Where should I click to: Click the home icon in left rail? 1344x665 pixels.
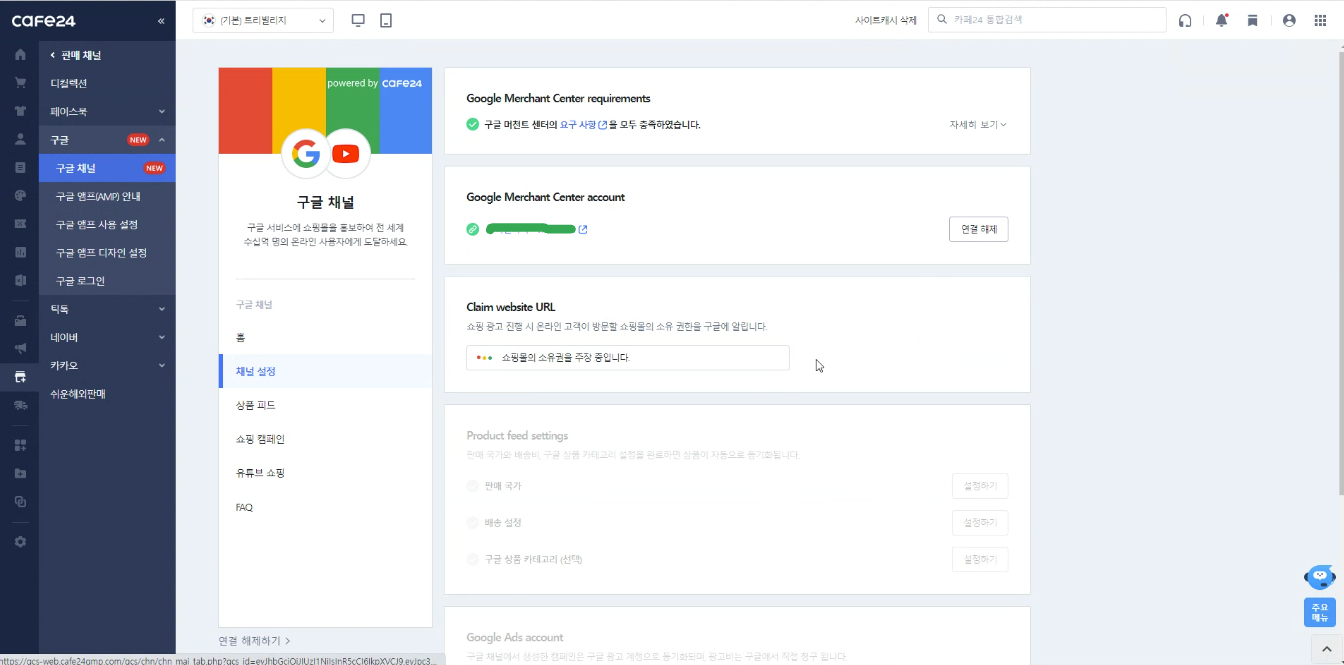click(20, 54)
